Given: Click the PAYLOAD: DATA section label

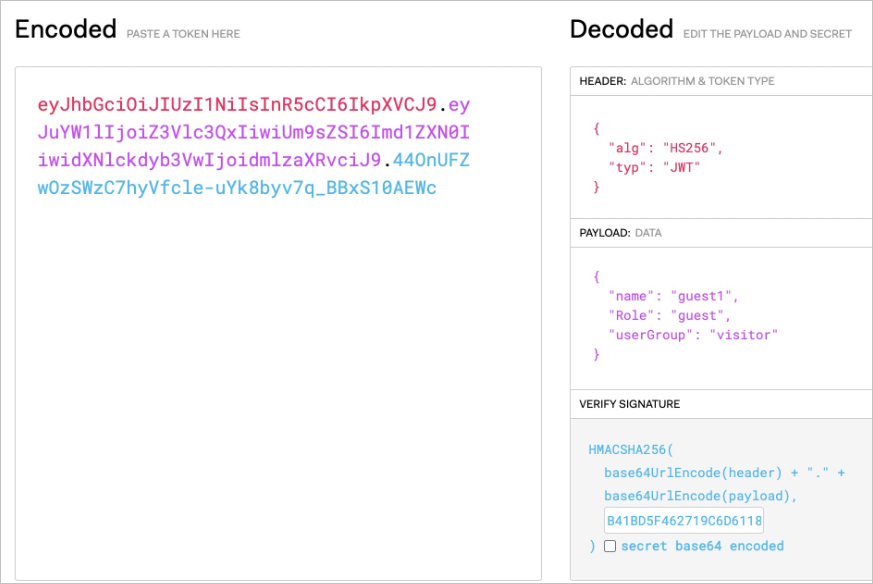Looking at the screenshot, I should pos(620,233).
